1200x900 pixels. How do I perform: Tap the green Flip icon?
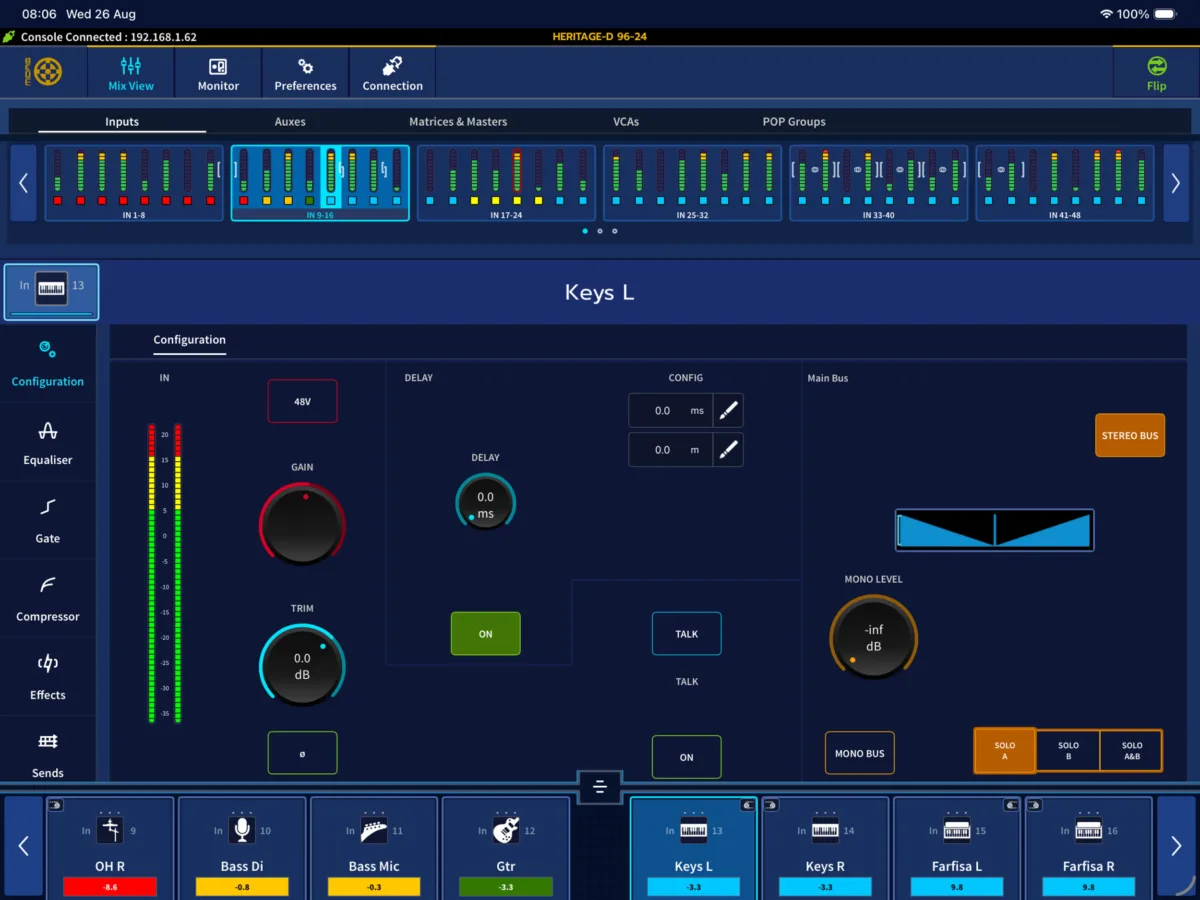click(1156, 67)
